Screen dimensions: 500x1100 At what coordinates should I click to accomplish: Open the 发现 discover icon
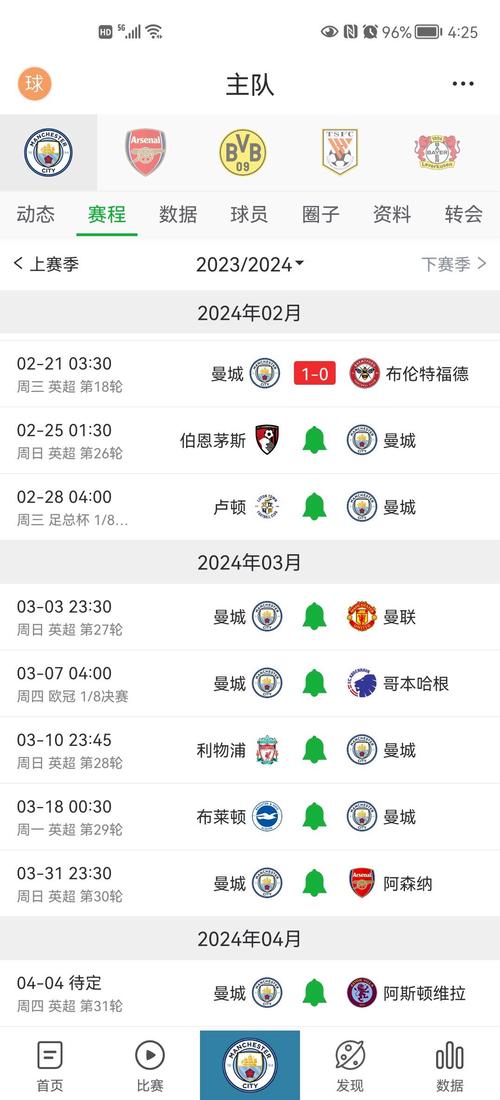pos(350,1066)
